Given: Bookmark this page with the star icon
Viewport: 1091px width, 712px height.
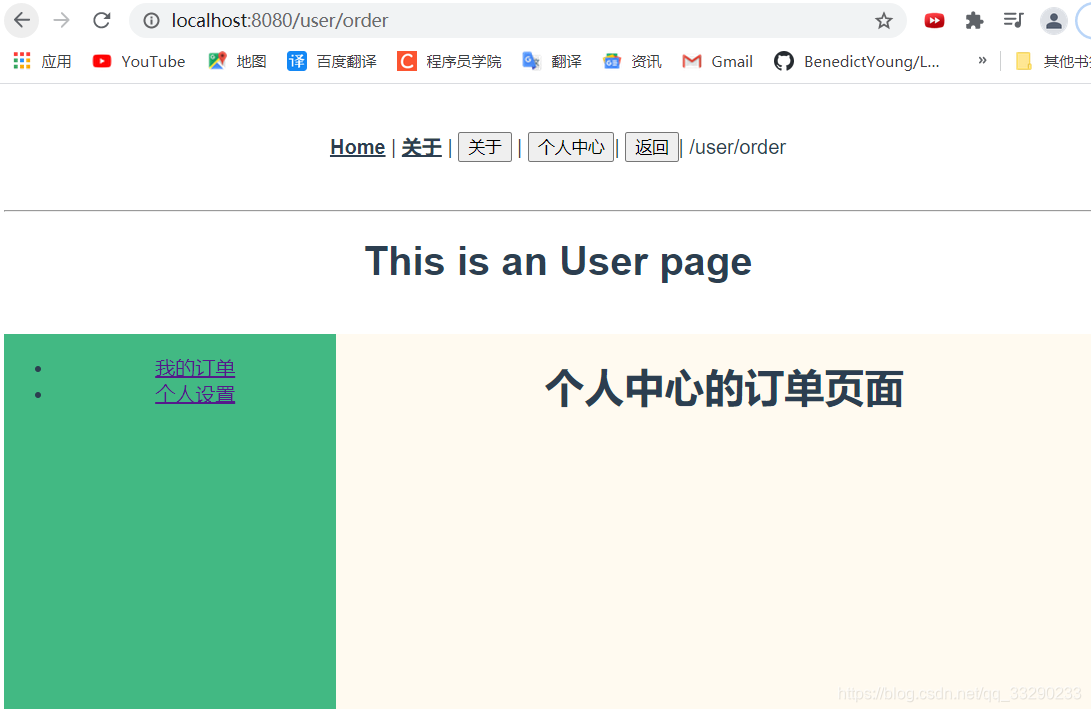Looking at the screenshot, I should tap(884, 21).
